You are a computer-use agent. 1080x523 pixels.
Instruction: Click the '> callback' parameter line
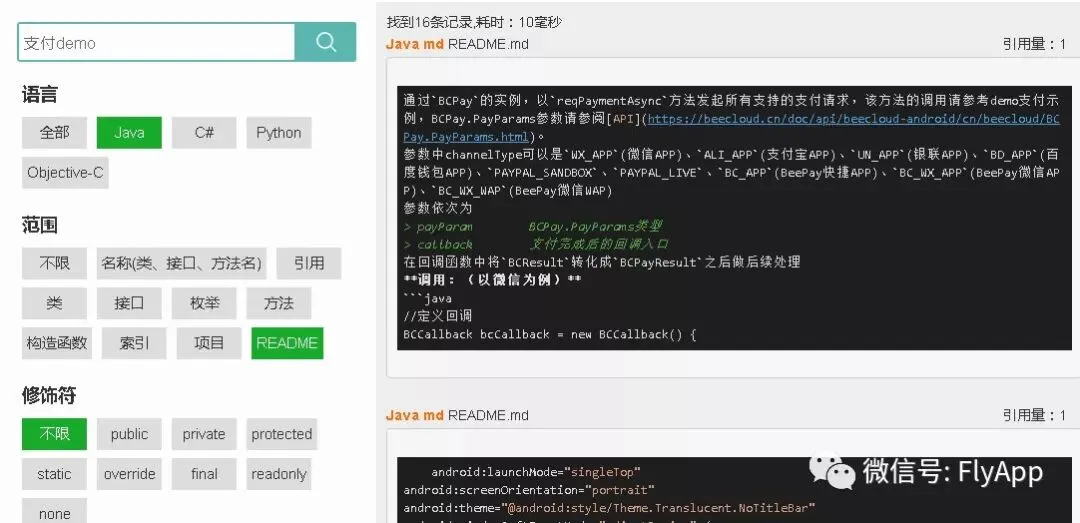(x=537, y=244)
